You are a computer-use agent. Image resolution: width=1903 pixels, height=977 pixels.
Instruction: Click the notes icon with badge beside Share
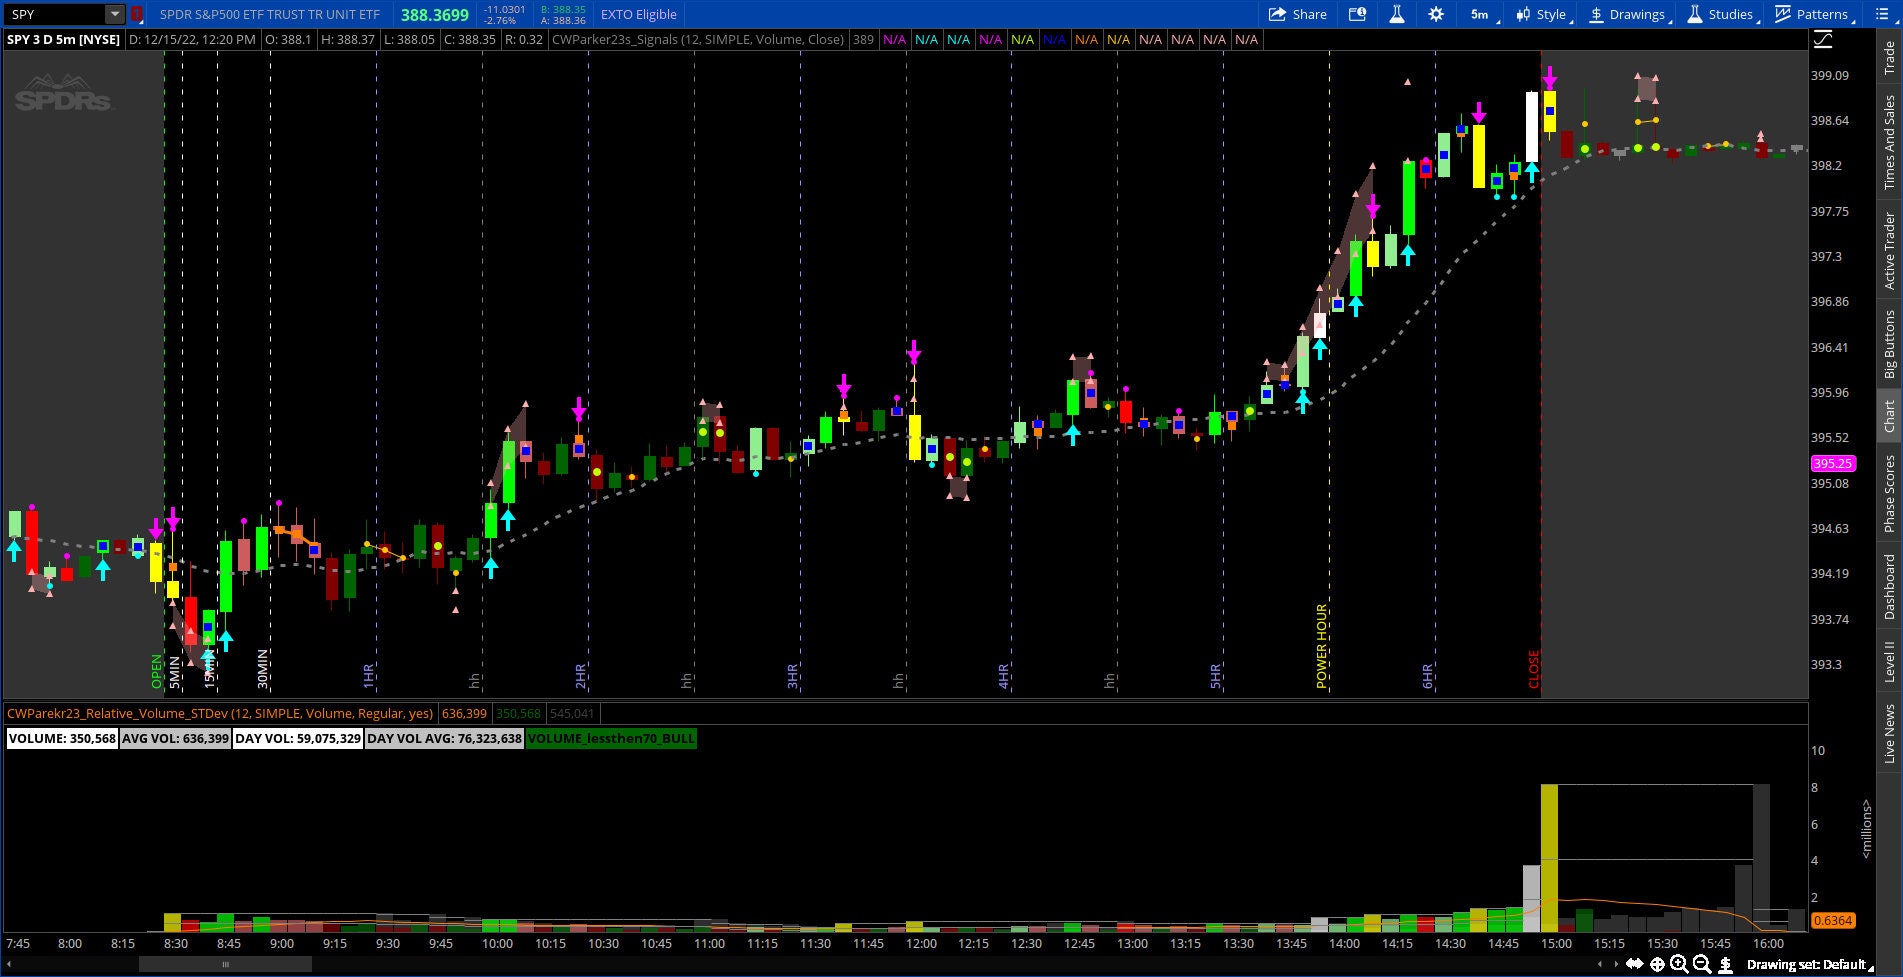pos(1357,14)
